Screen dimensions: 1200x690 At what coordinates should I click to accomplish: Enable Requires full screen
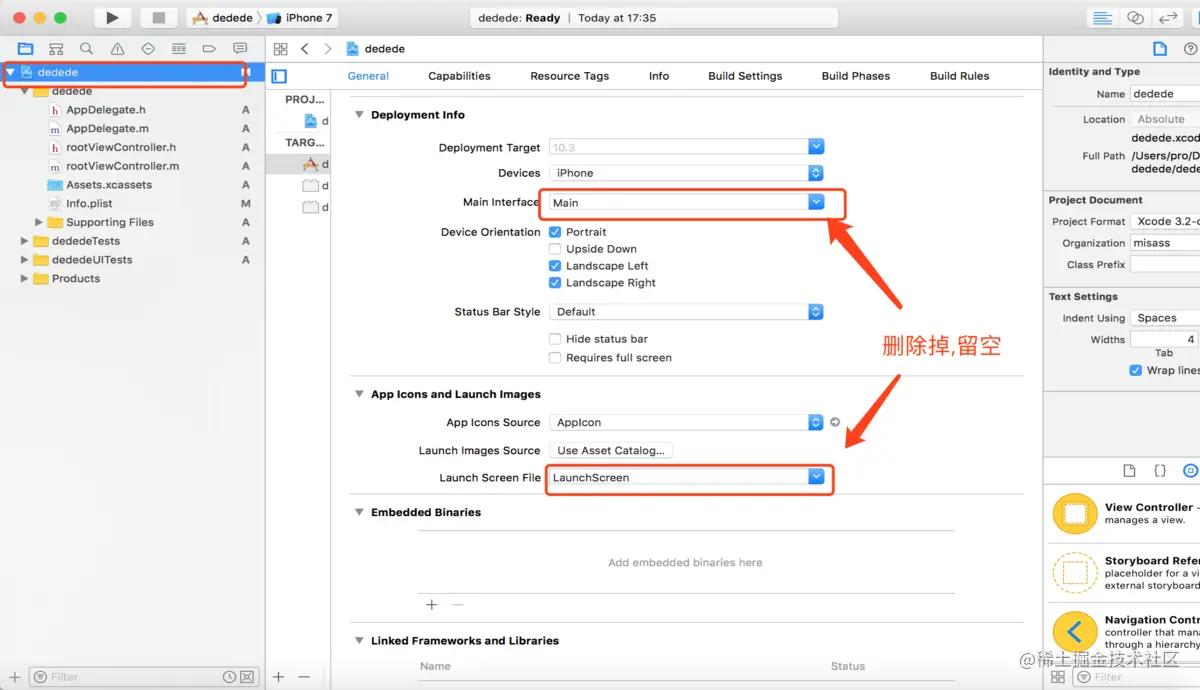[x=555, y=358]
